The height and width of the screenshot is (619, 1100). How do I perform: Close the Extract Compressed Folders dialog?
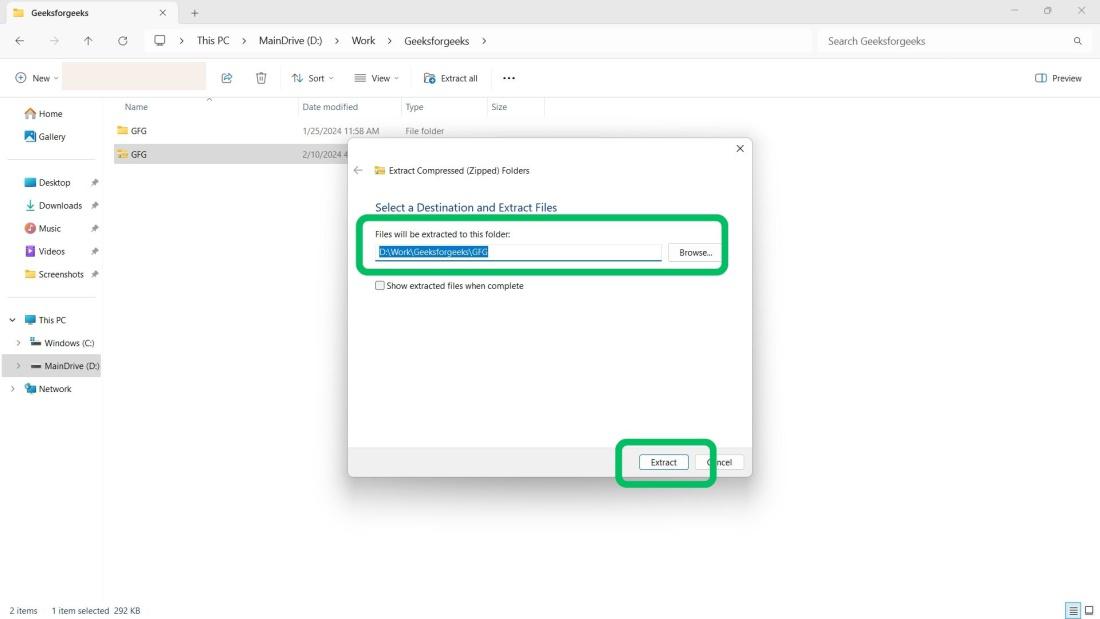pyautogui.click(x=739, y=149)
